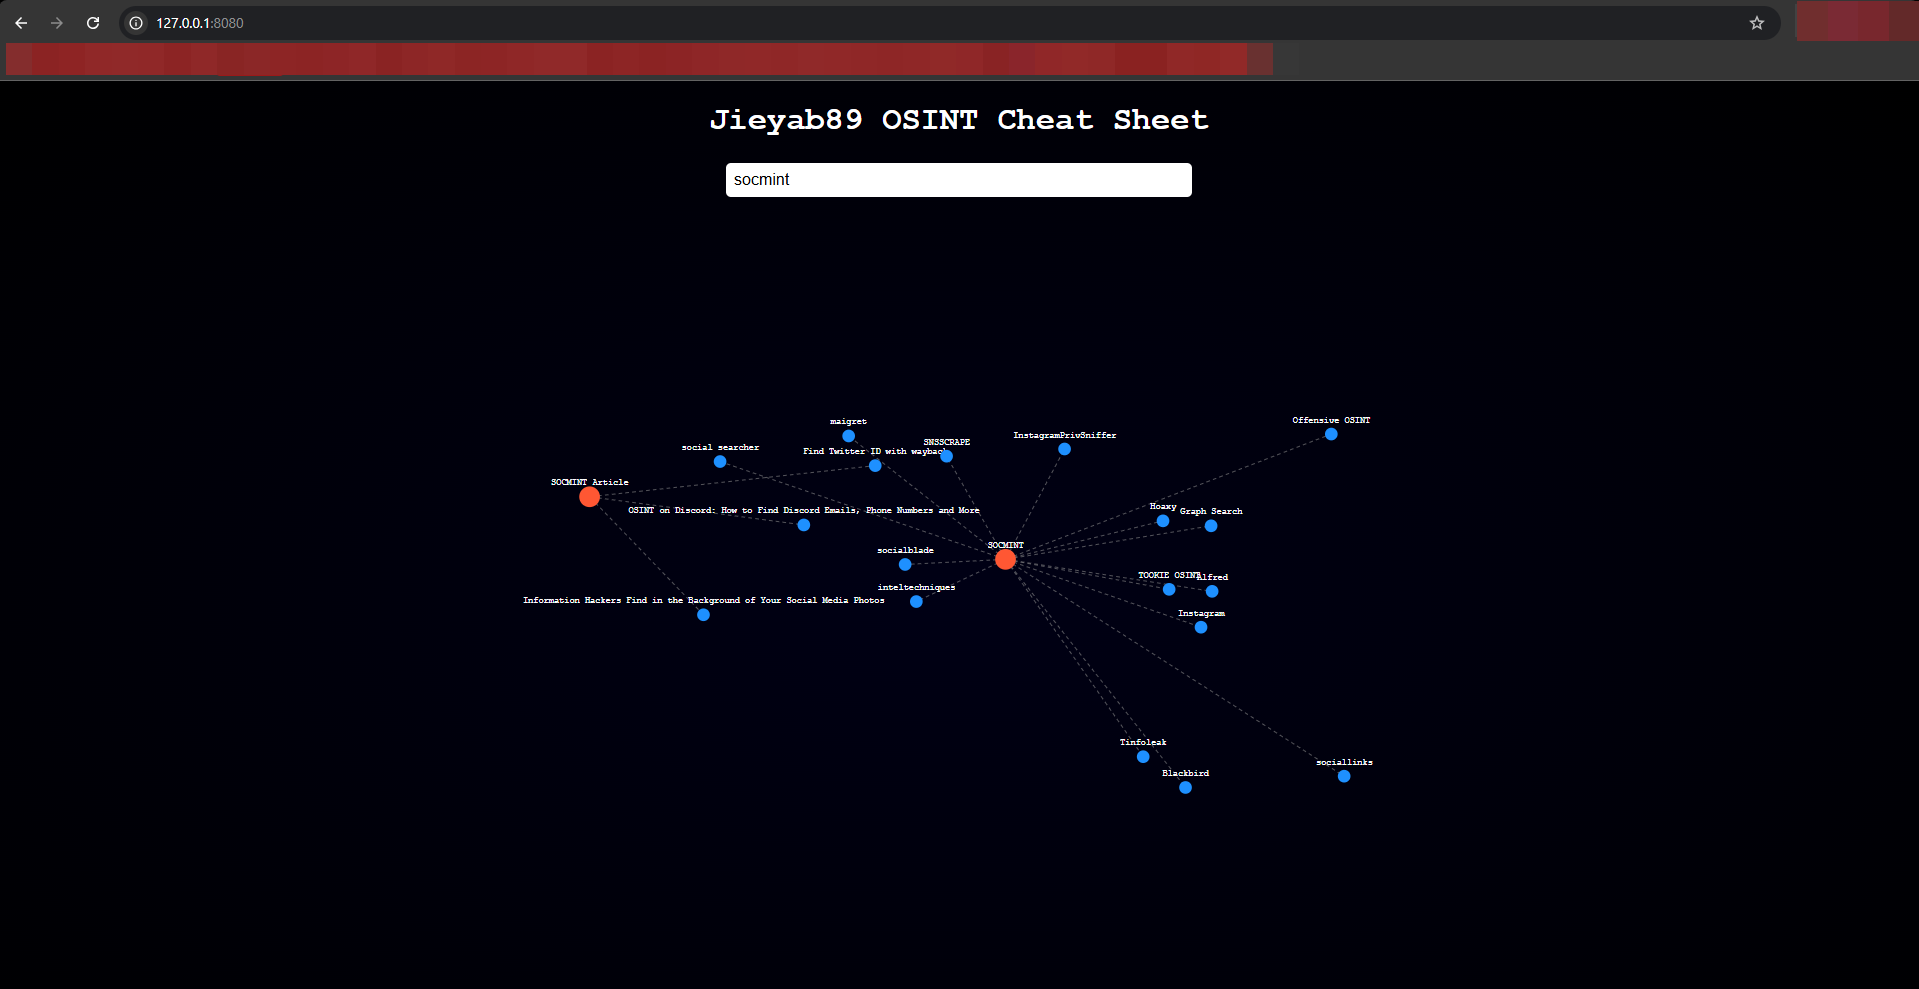Click the social searcher node dot

tap(720, 462)
